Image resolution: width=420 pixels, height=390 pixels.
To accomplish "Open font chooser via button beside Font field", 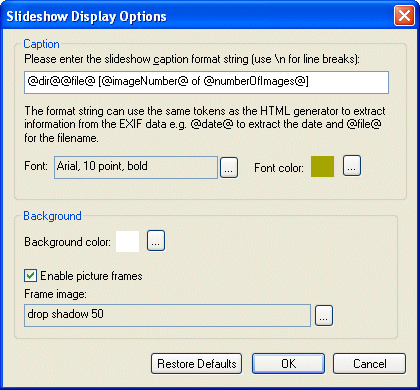I will click(229, 168).
